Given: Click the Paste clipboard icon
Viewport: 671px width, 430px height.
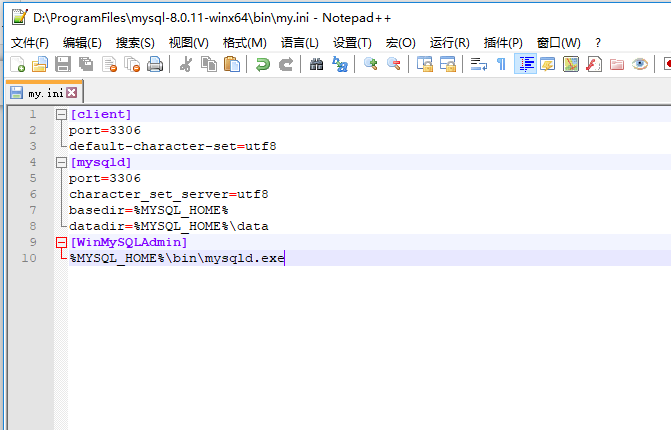Looking at the screenshot, I should tap(232, 65).
